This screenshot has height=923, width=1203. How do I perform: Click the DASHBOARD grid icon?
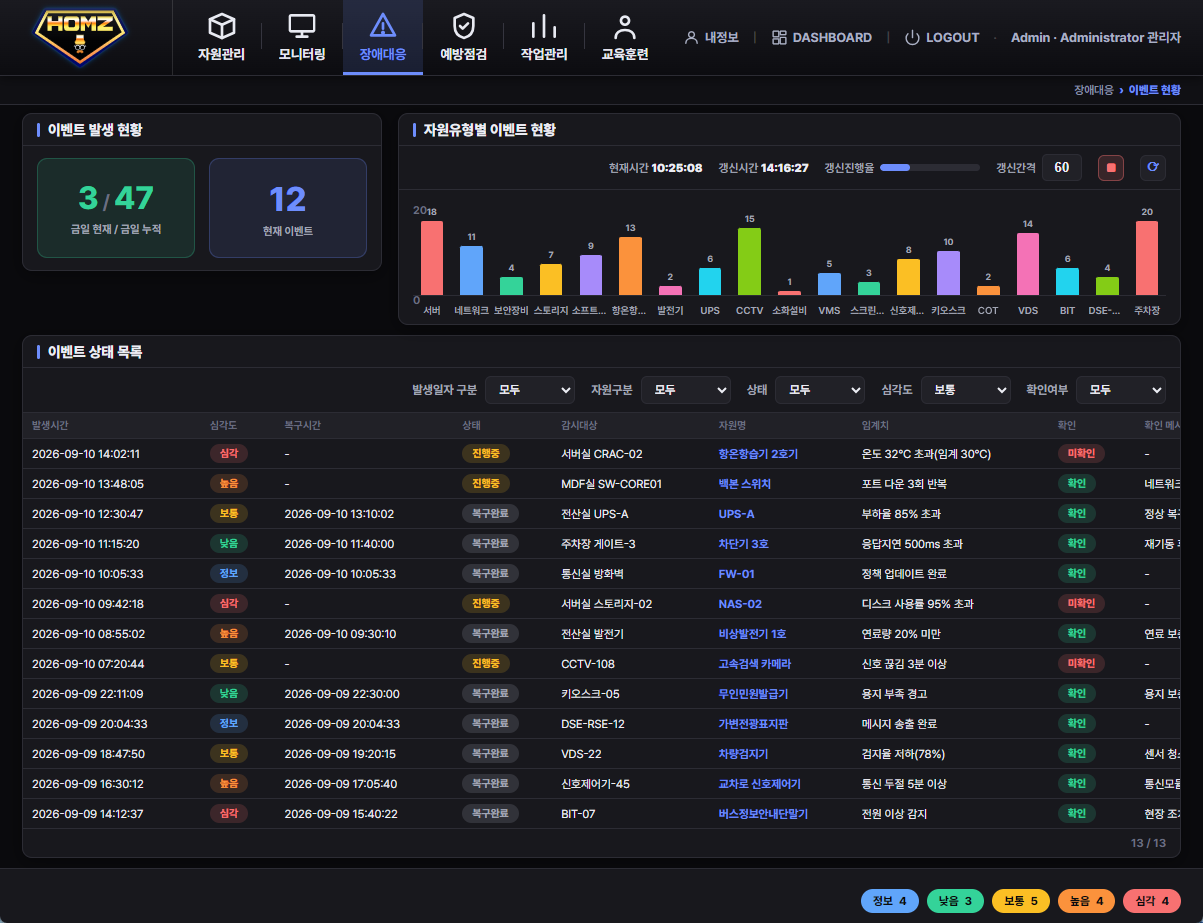coord(780,37)
